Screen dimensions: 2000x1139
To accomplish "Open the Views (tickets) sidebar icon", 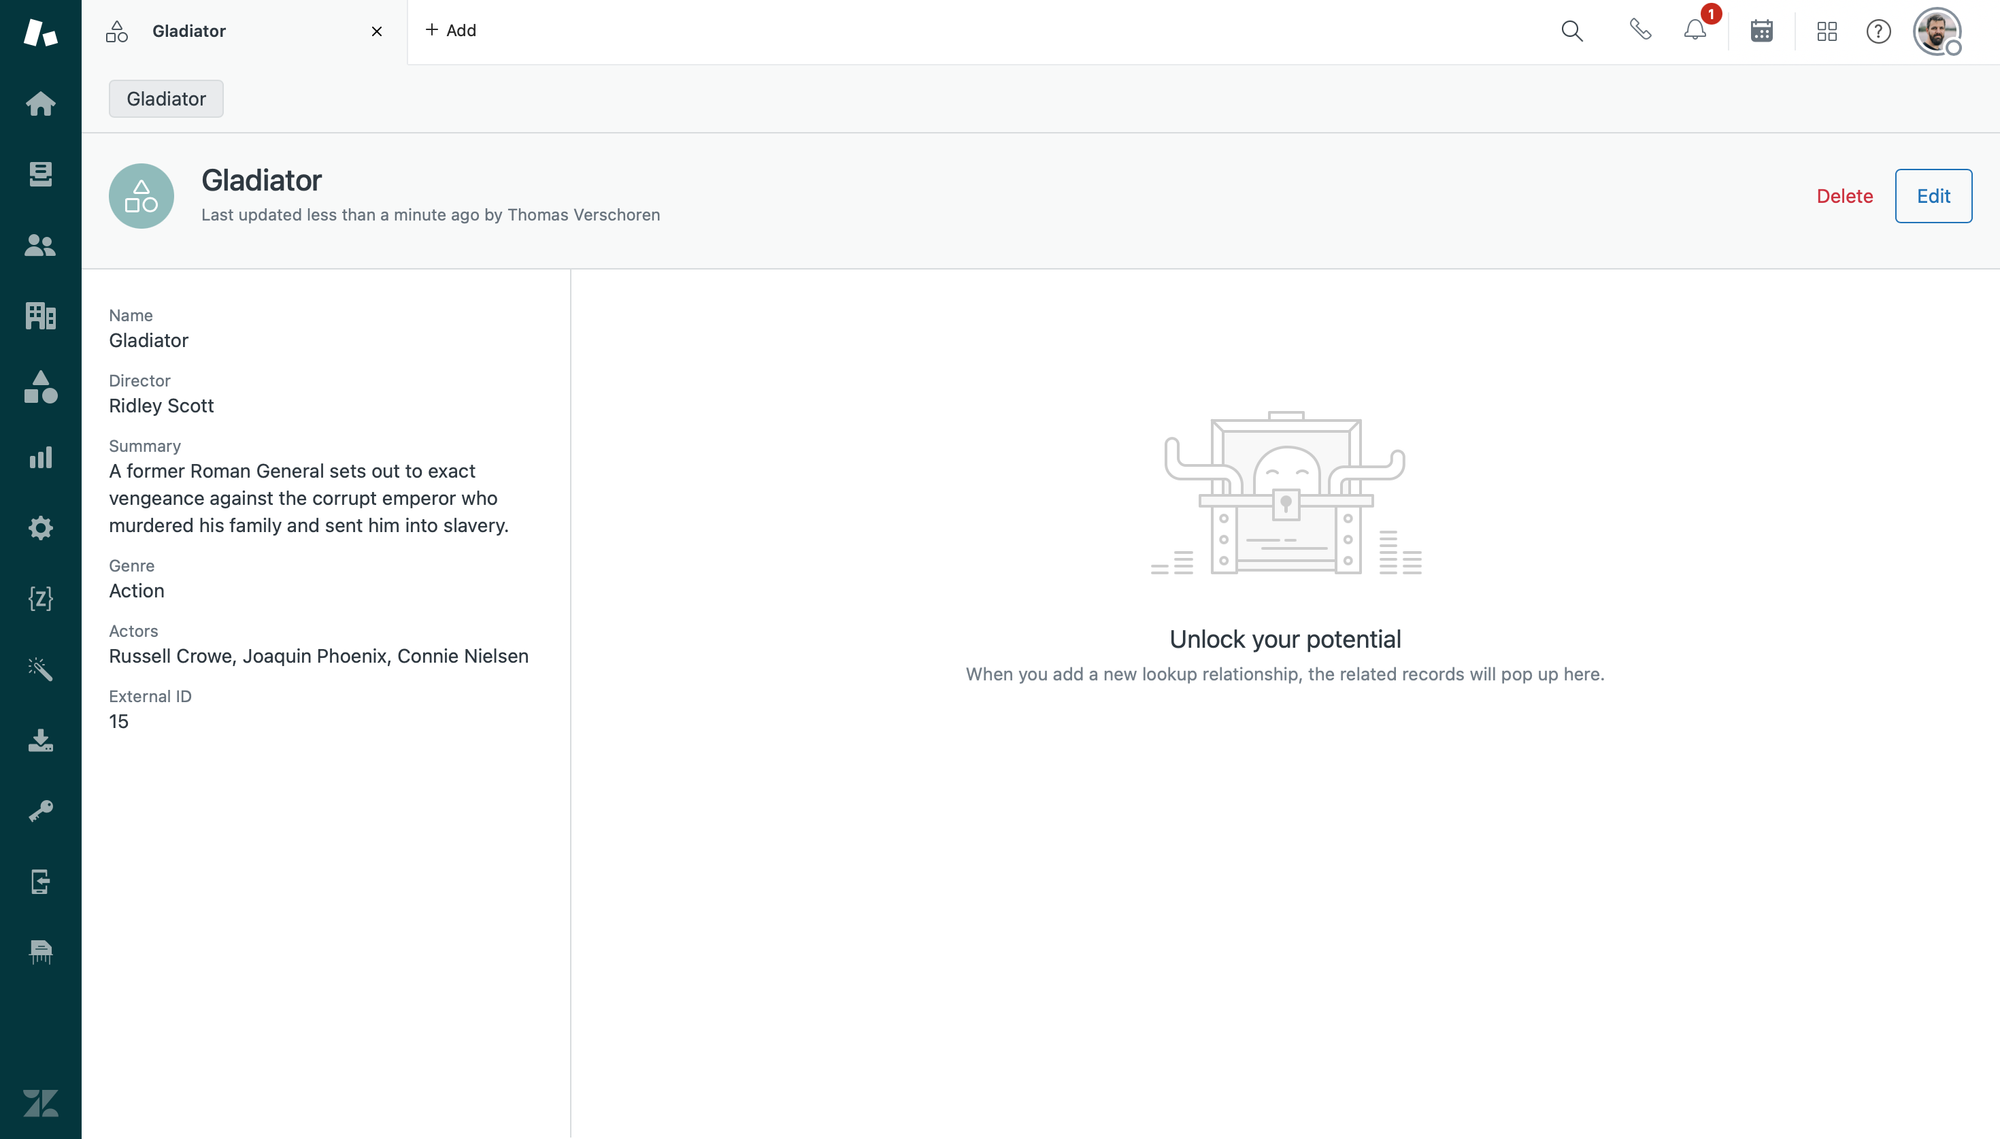I will tap(40, 174).
